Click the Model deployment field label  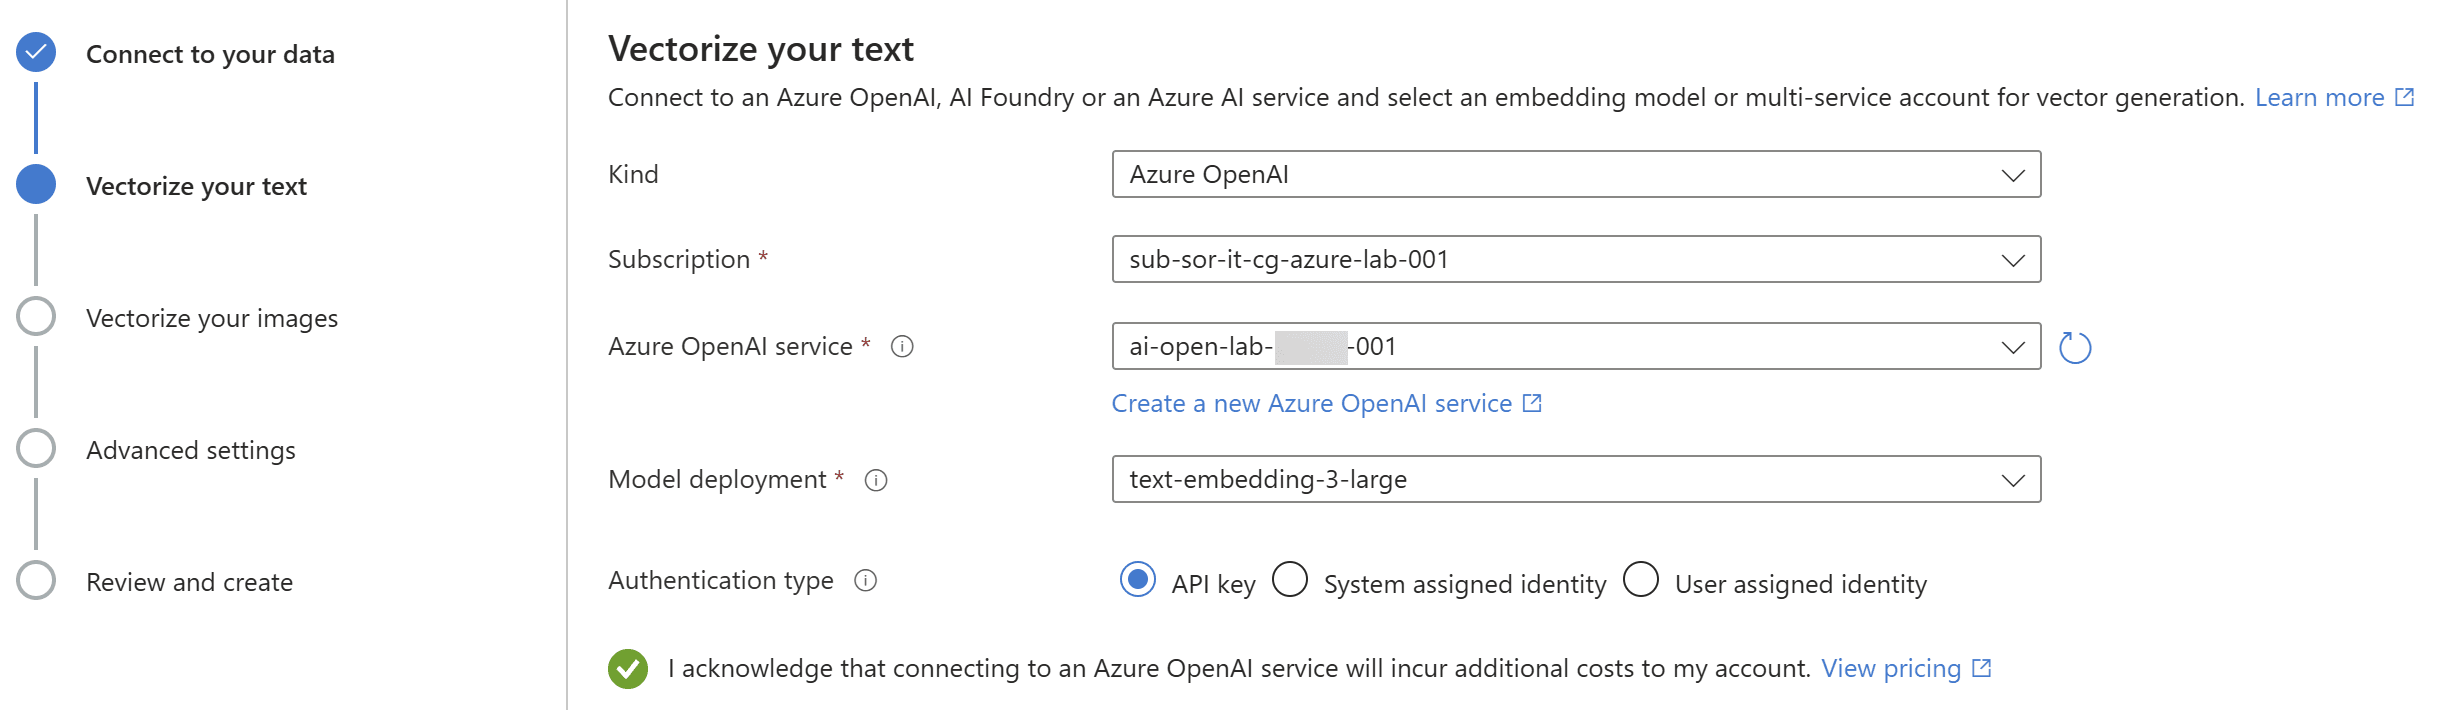(717, 479)
